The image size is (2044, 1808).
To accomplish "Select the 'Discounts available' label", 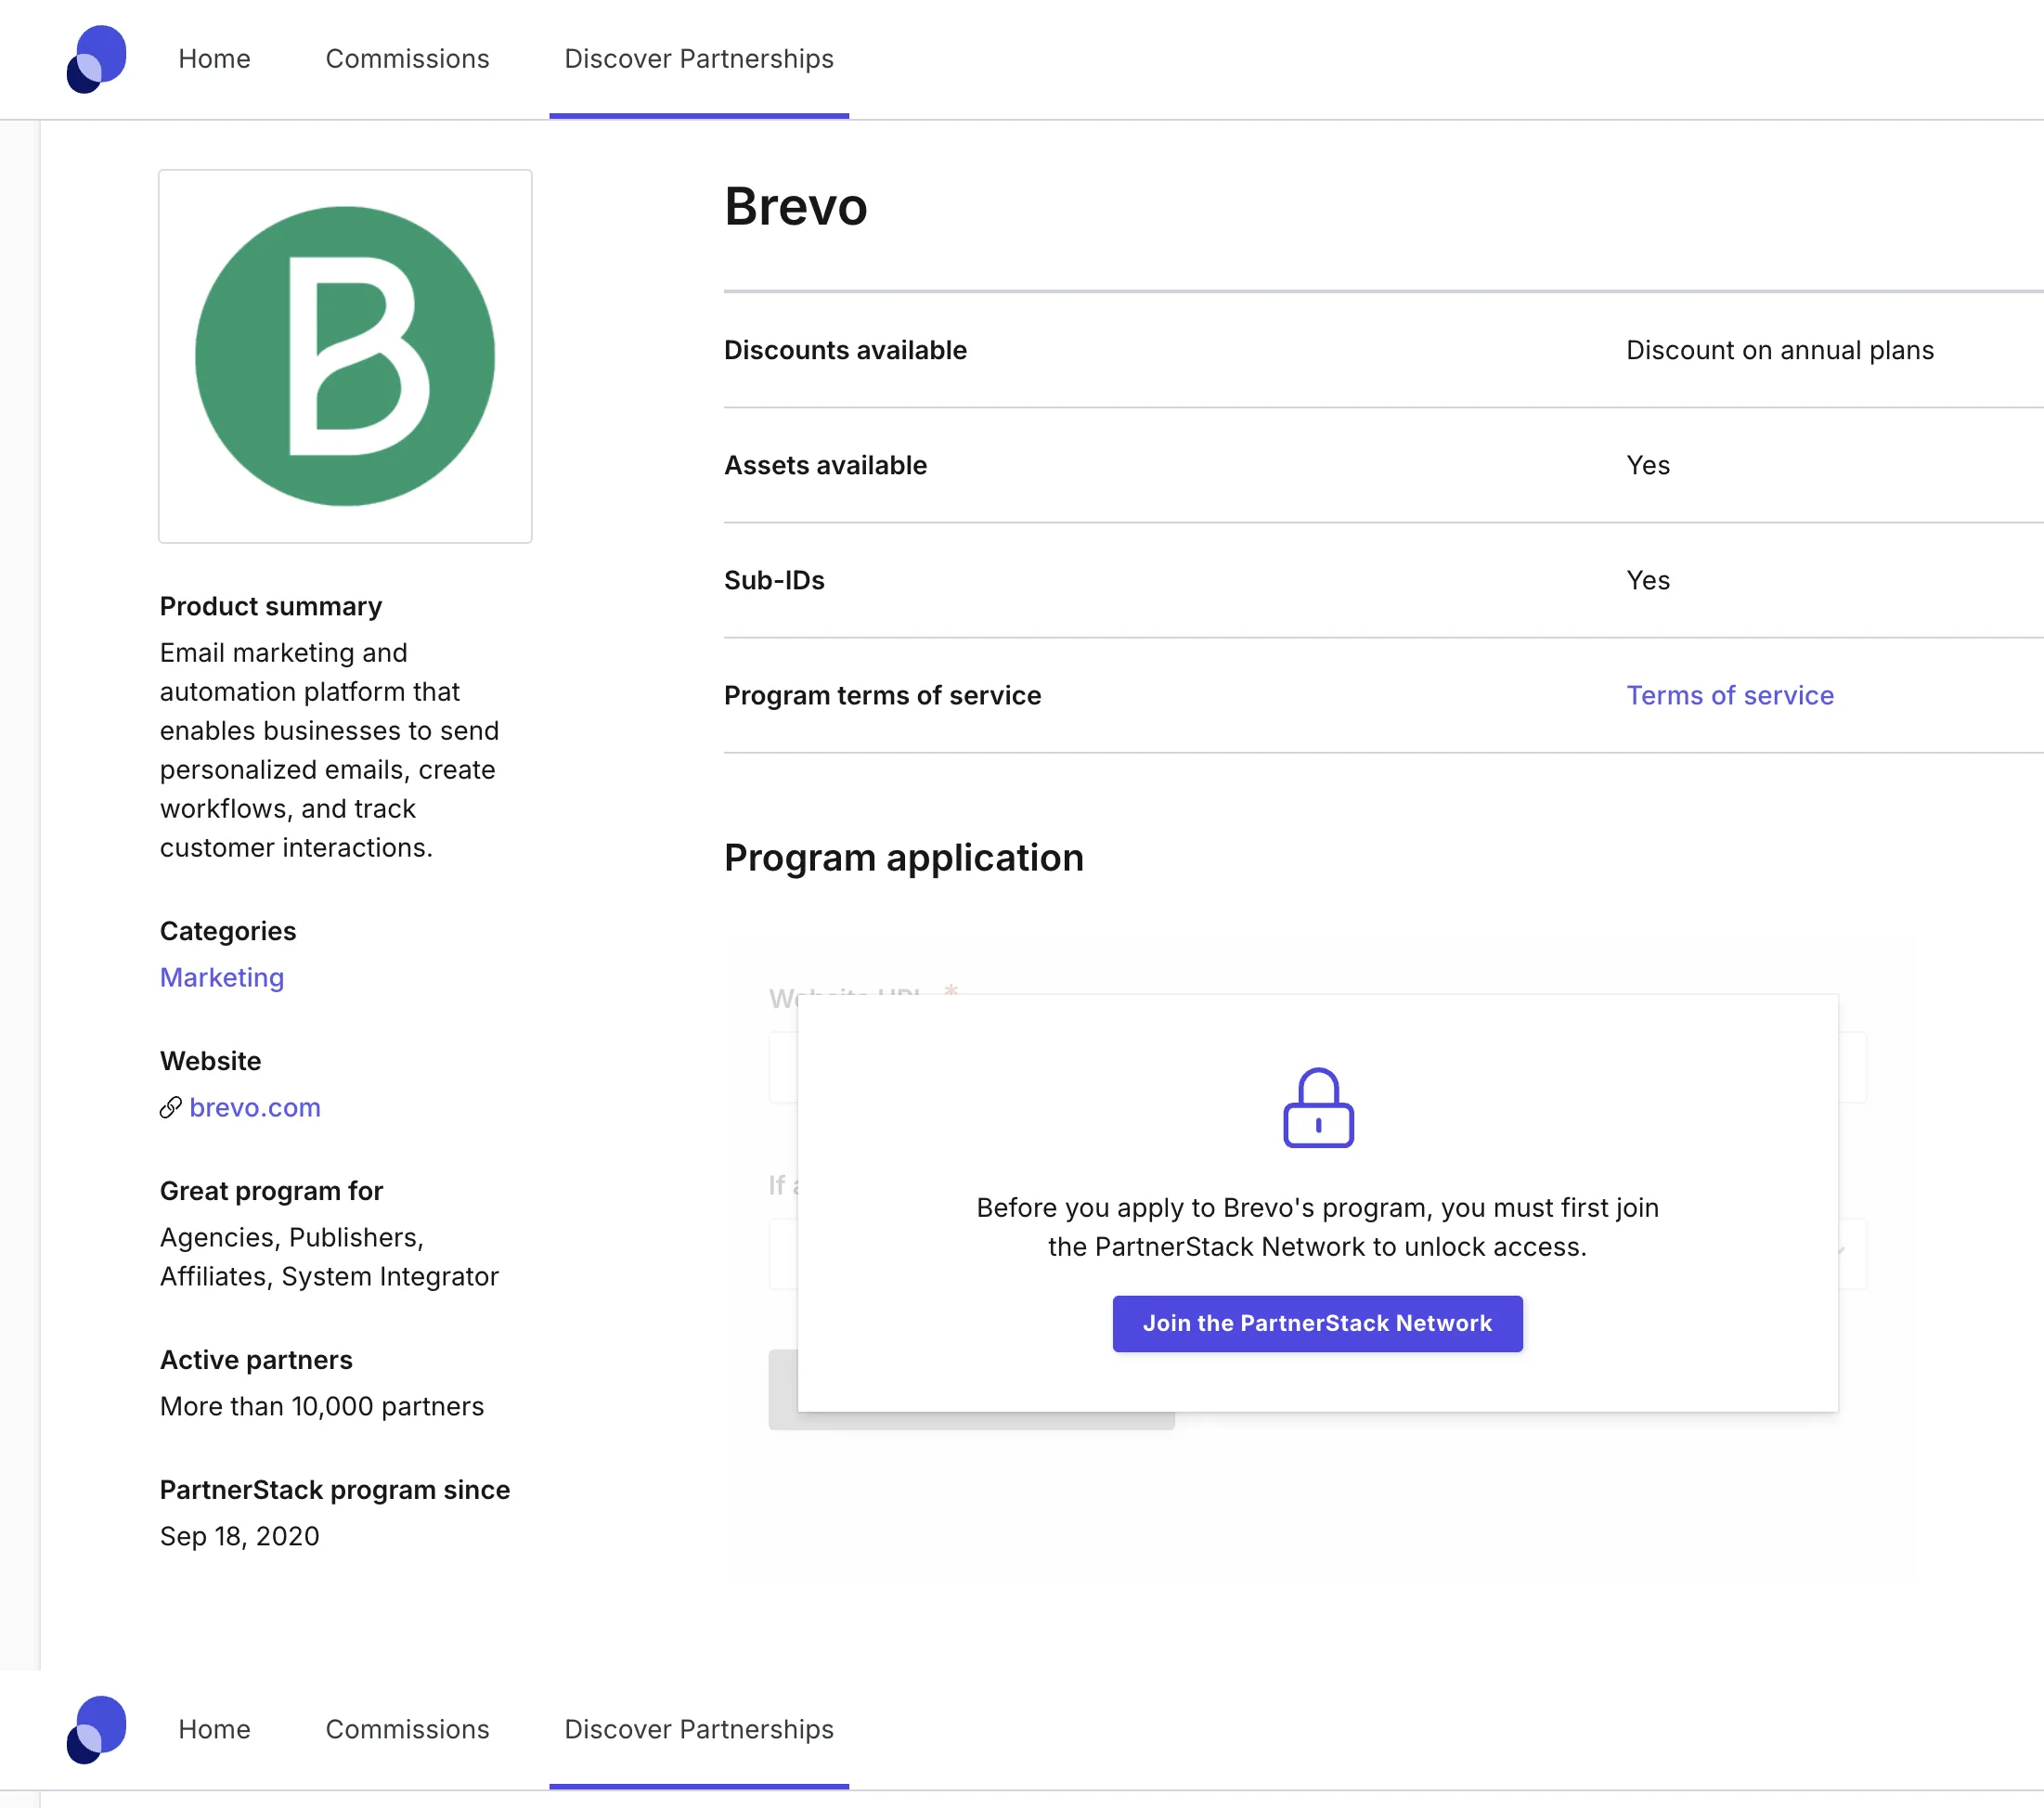I will [x=845, y=350].
